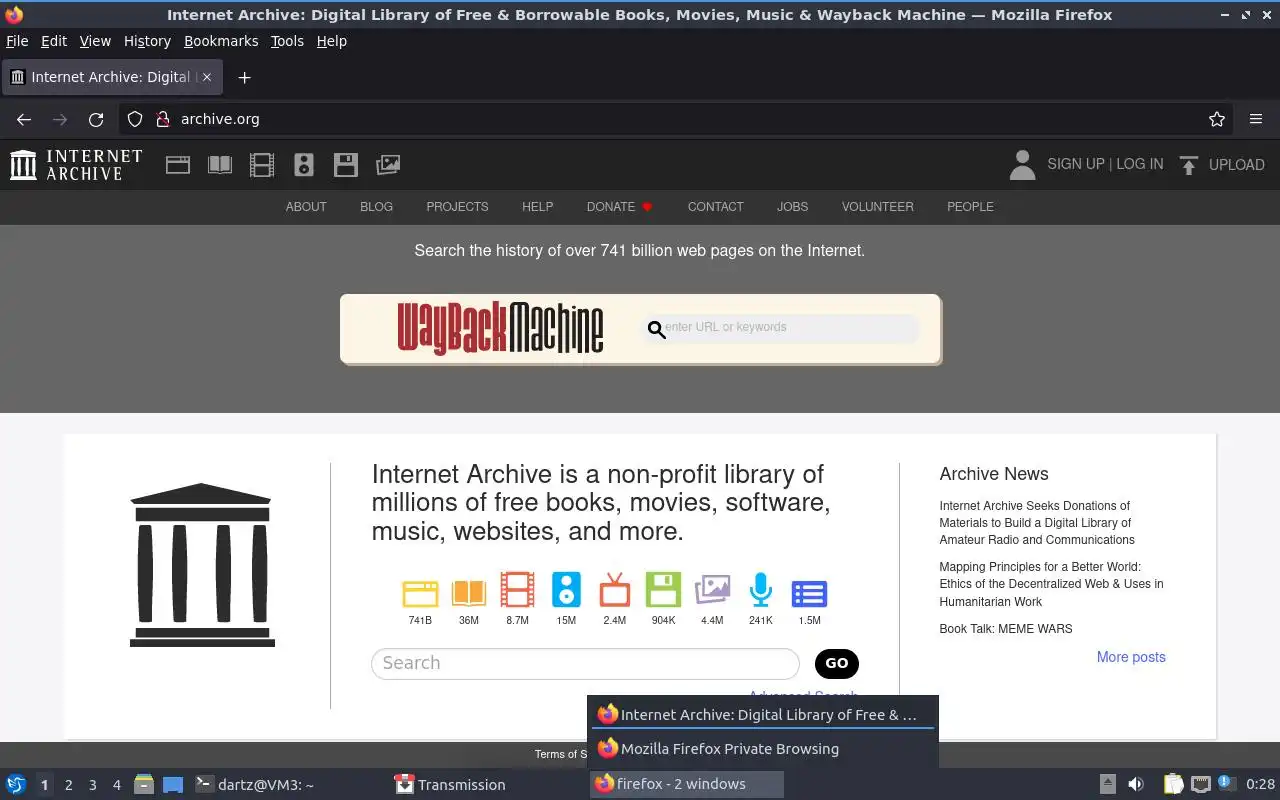Click the archive.org address bar
The width and height of the screenshot is (1280, 800).
click(675, 119)
